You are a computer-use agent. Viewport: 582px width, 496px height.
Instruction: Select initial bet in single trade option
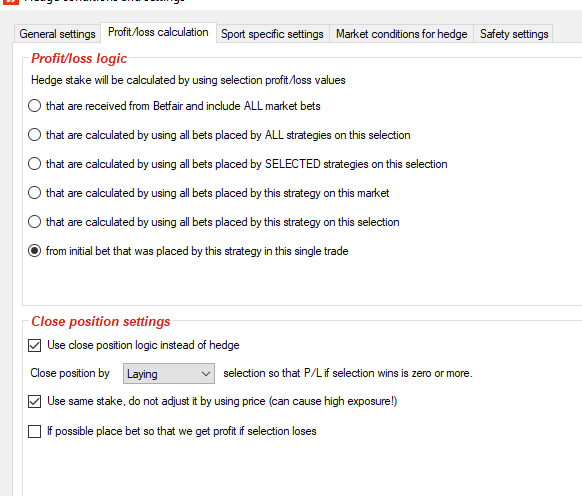pyautogui.click(x=35, y=251)
